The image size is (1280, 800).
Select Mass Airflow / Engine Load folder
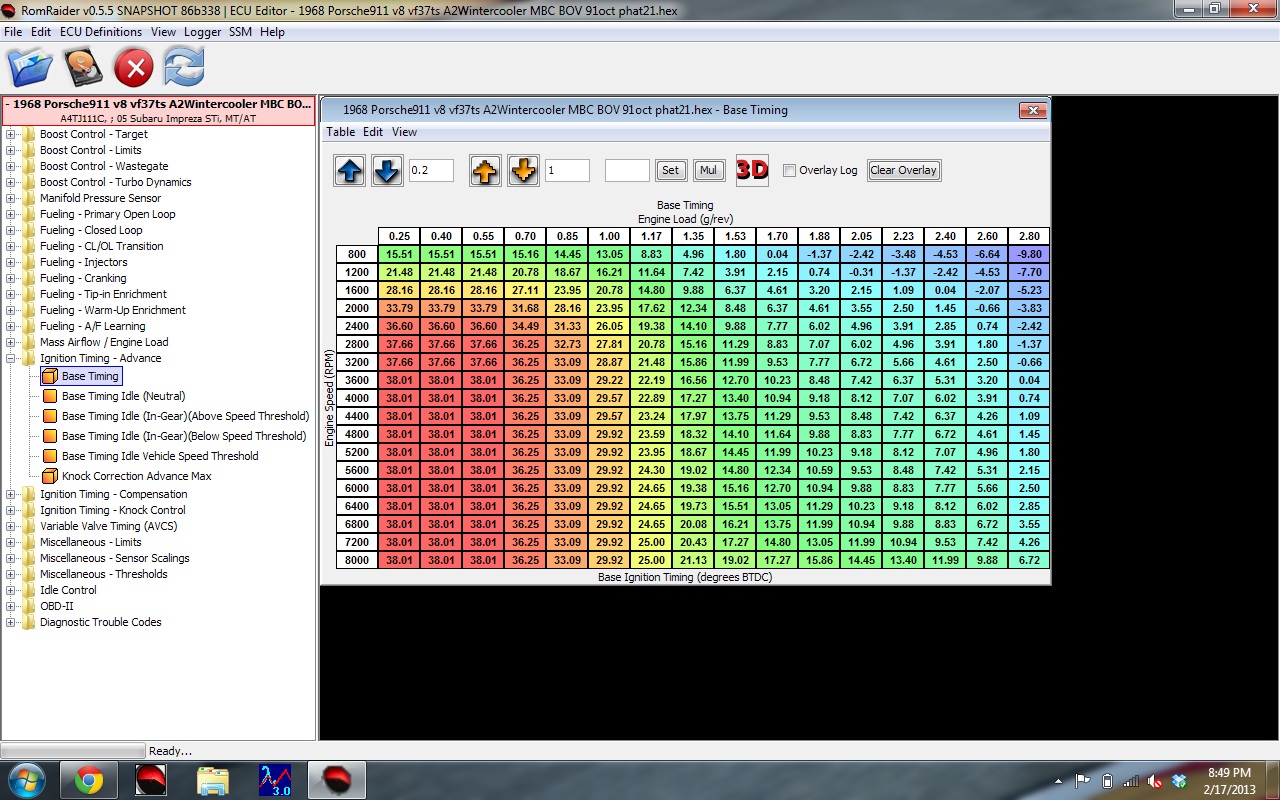coord(104,342)
